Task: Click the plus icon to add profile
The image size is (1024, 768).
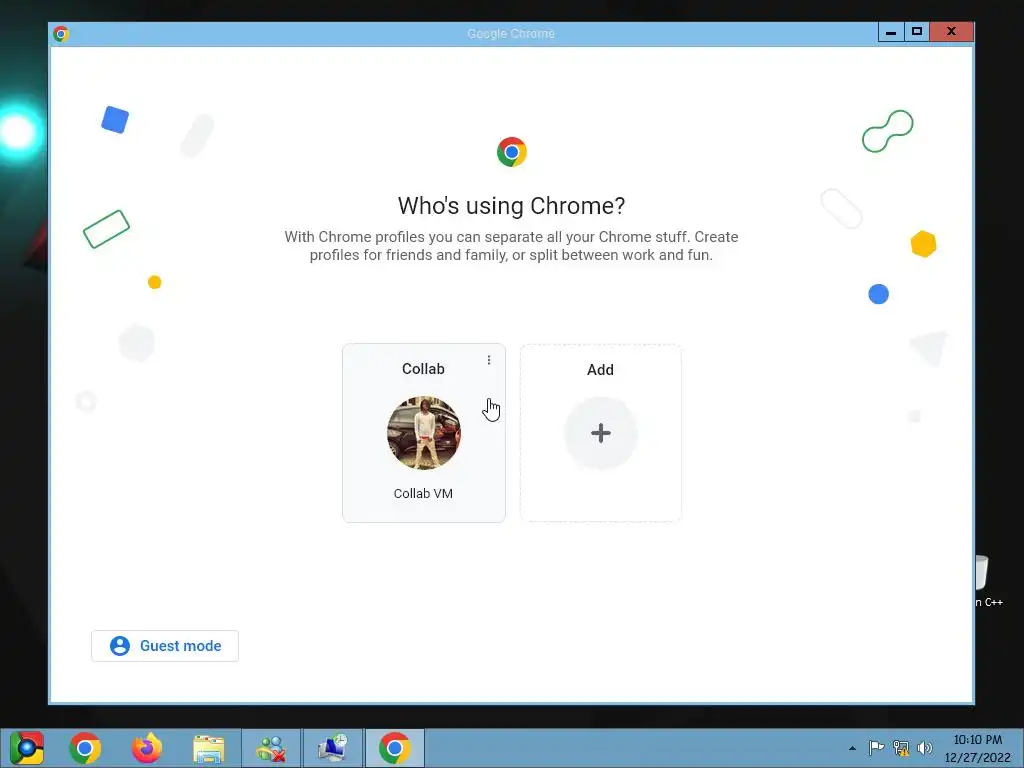Action: (601, 433)
